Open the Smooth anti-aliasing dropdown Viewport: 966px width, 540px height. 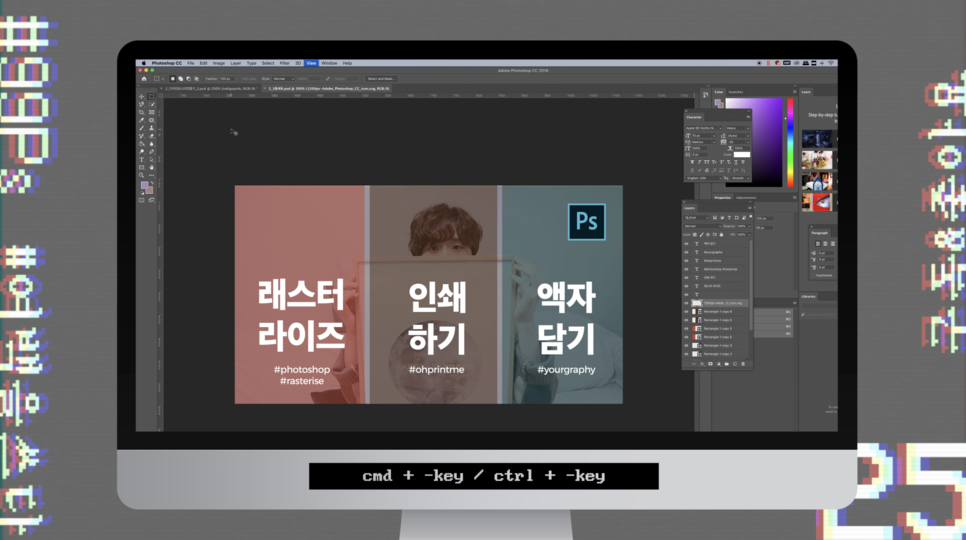click(741, 178)
